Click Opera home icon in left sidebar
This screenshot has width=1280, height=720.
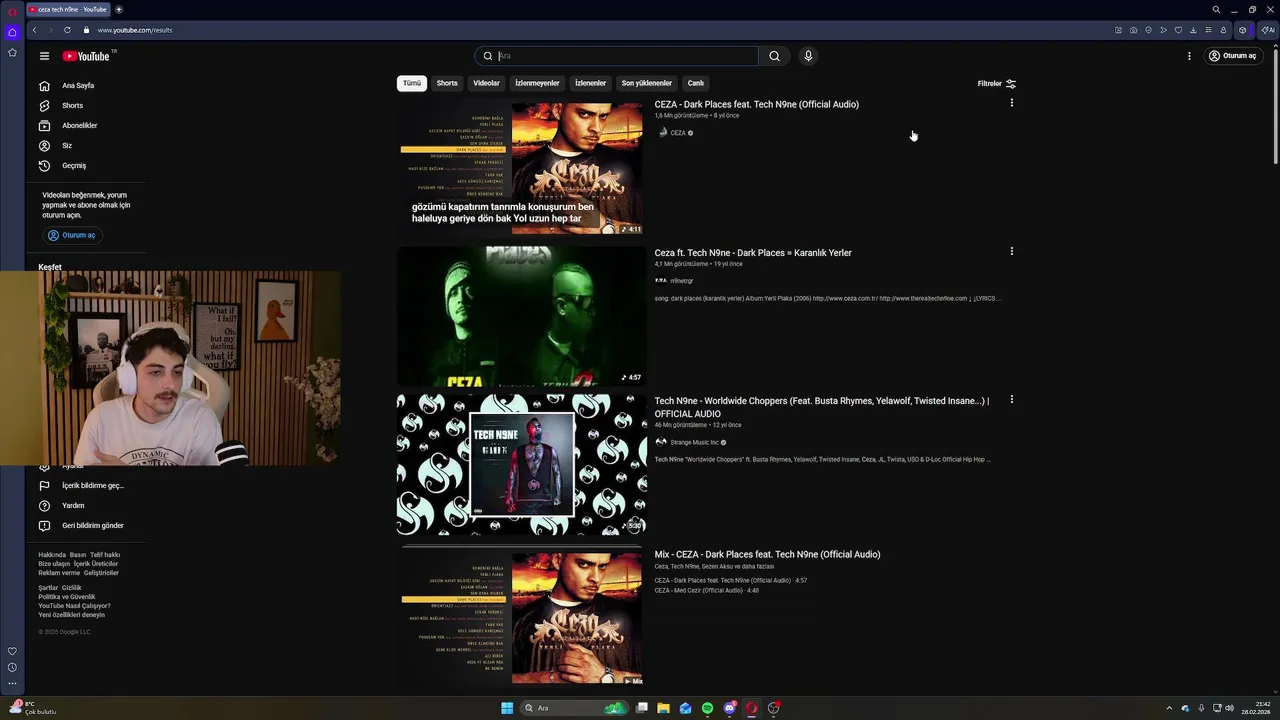pos(12,32)
